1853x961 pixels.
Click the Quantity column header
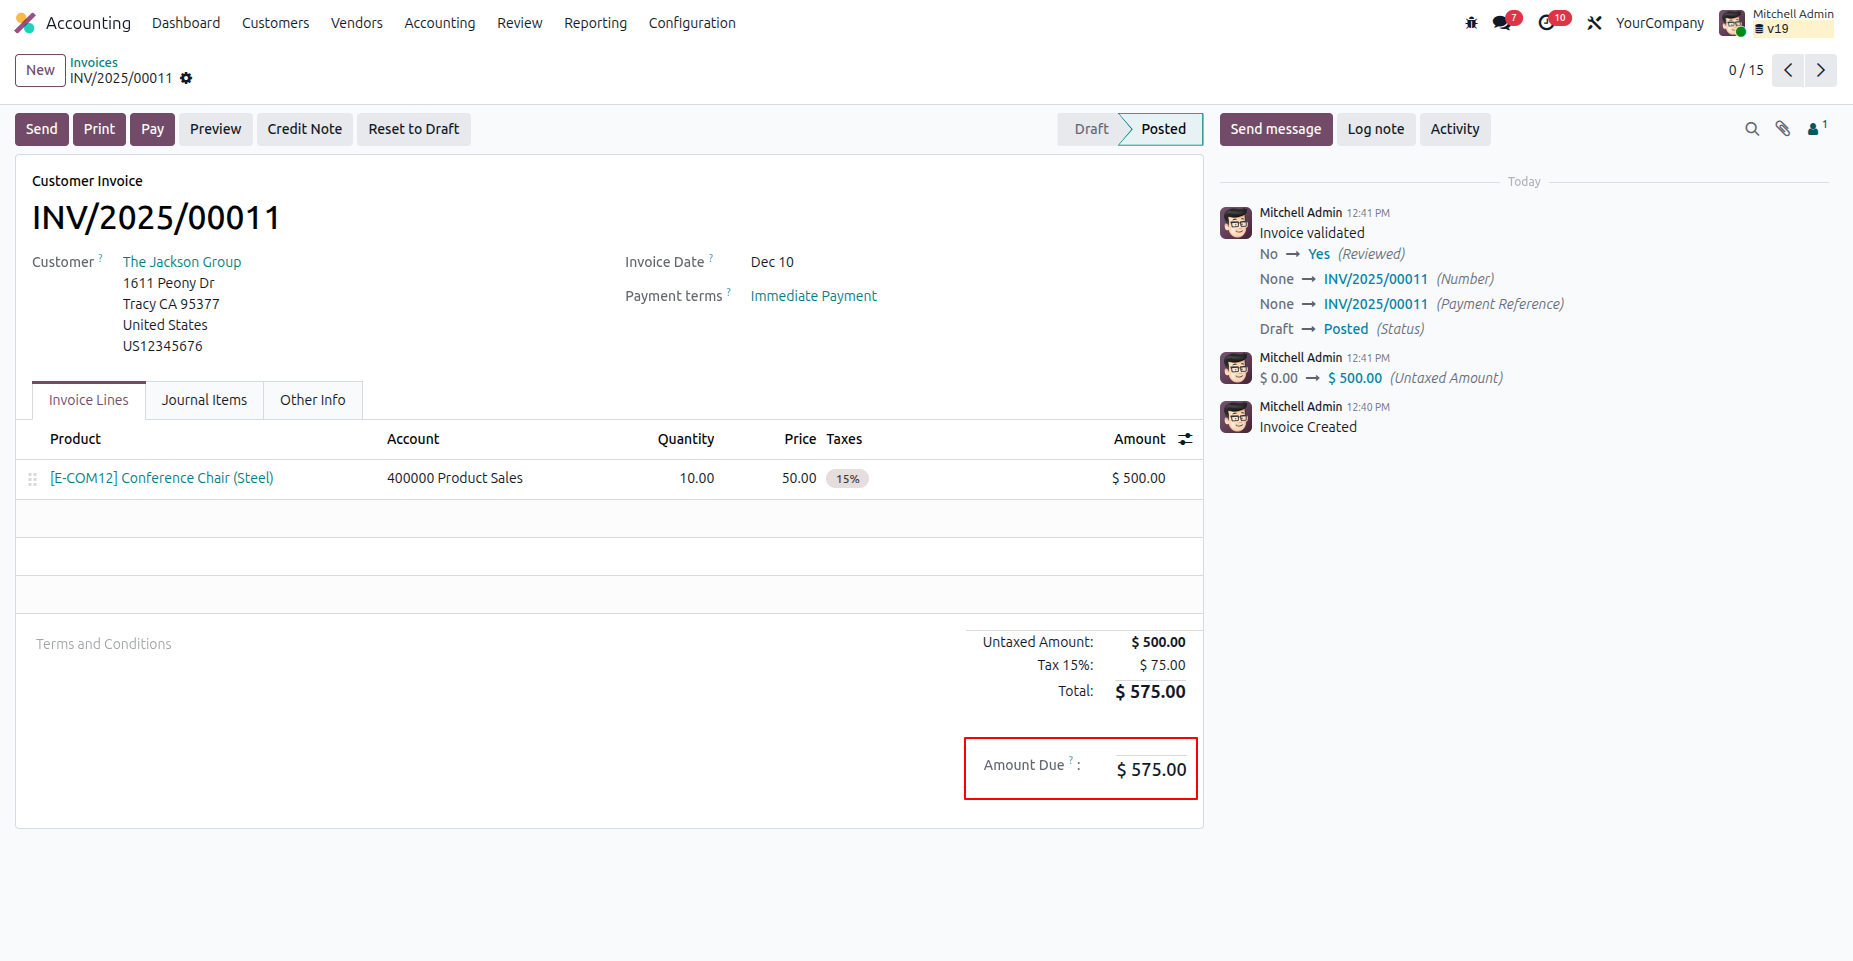(x=686, y=439)
